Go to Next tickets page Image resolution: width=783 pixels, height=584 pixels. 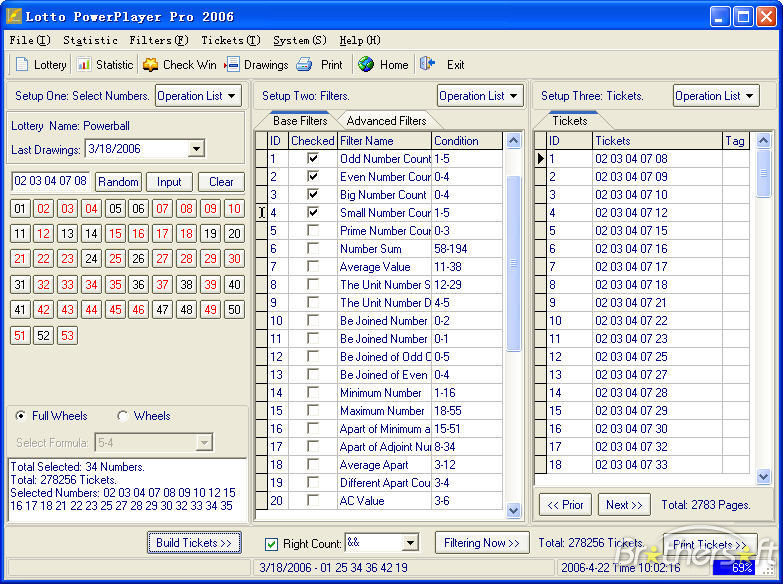(x=624, y=505)
